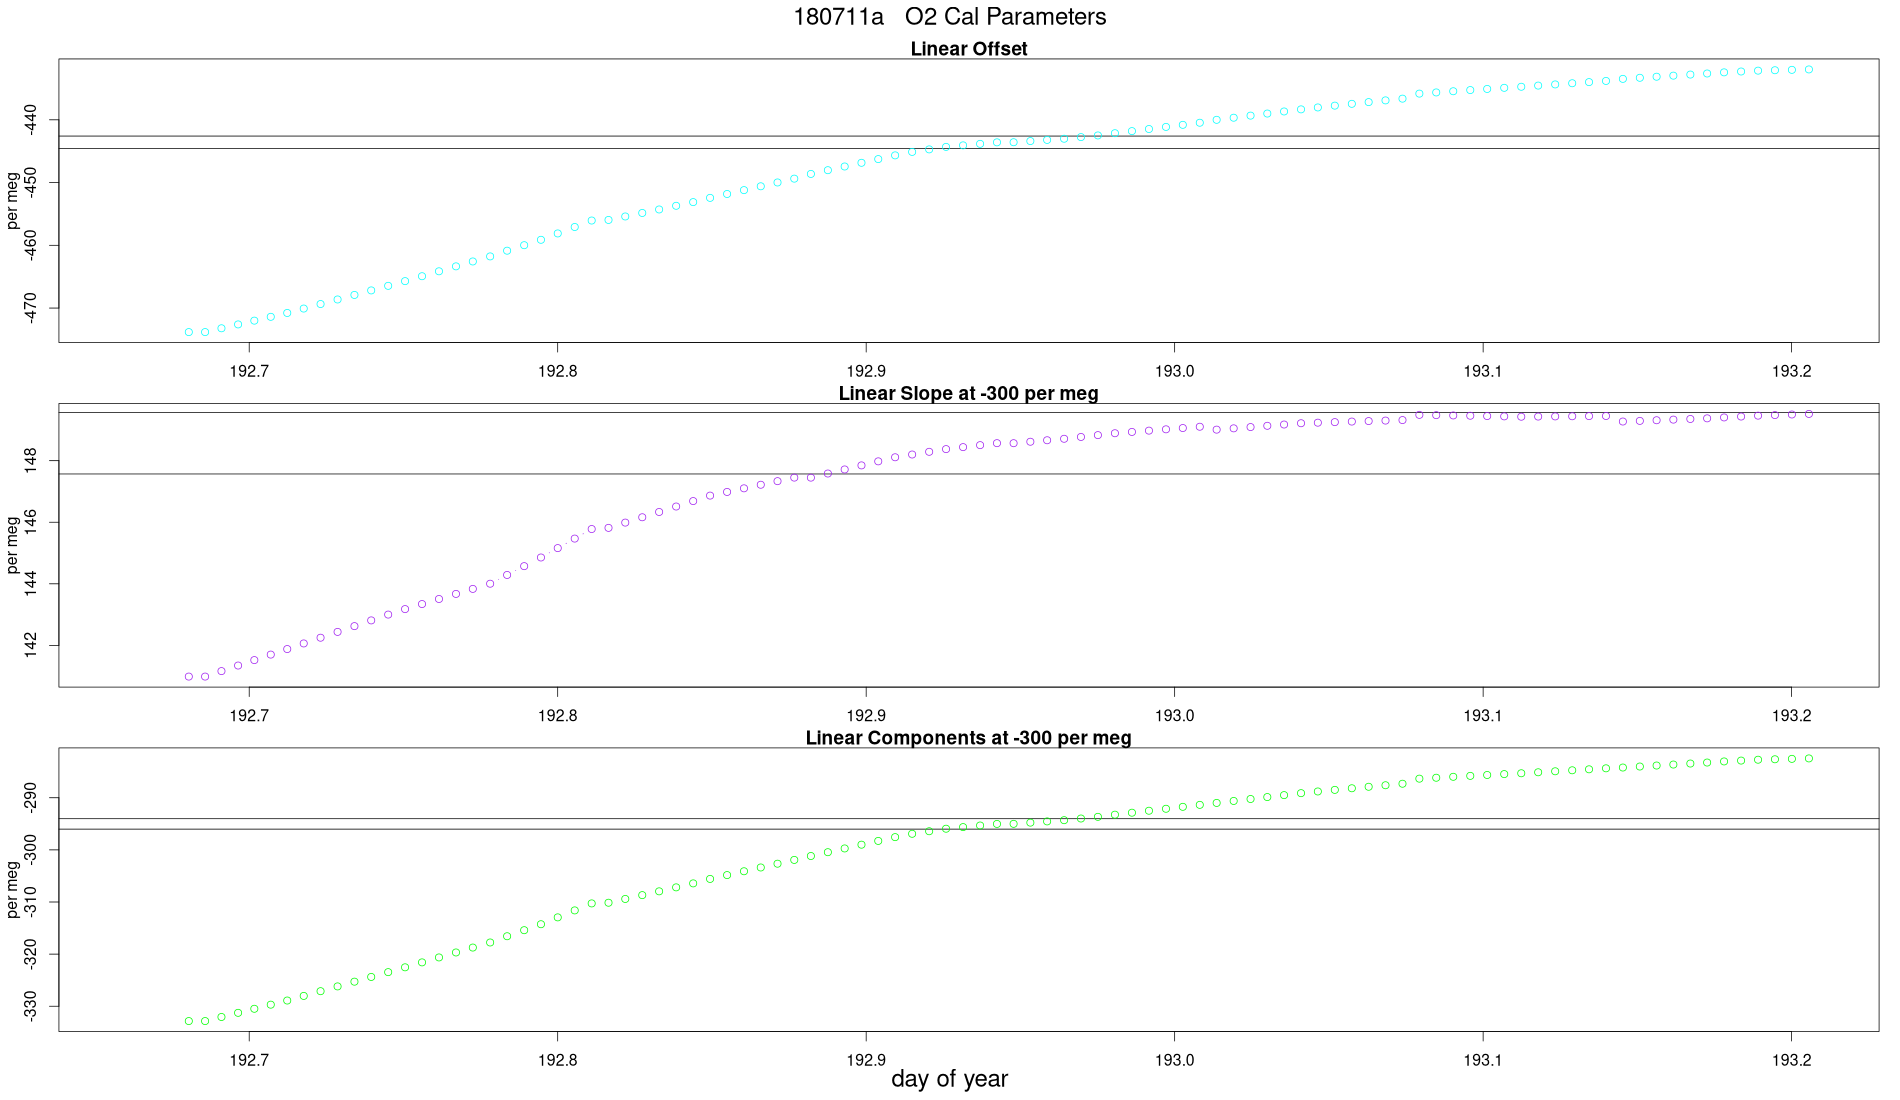This screenshot has height=1100, width=1900.
Task: Click the 'per meg' label of Linear Offset panel
Action: click(x=13, y=201)
